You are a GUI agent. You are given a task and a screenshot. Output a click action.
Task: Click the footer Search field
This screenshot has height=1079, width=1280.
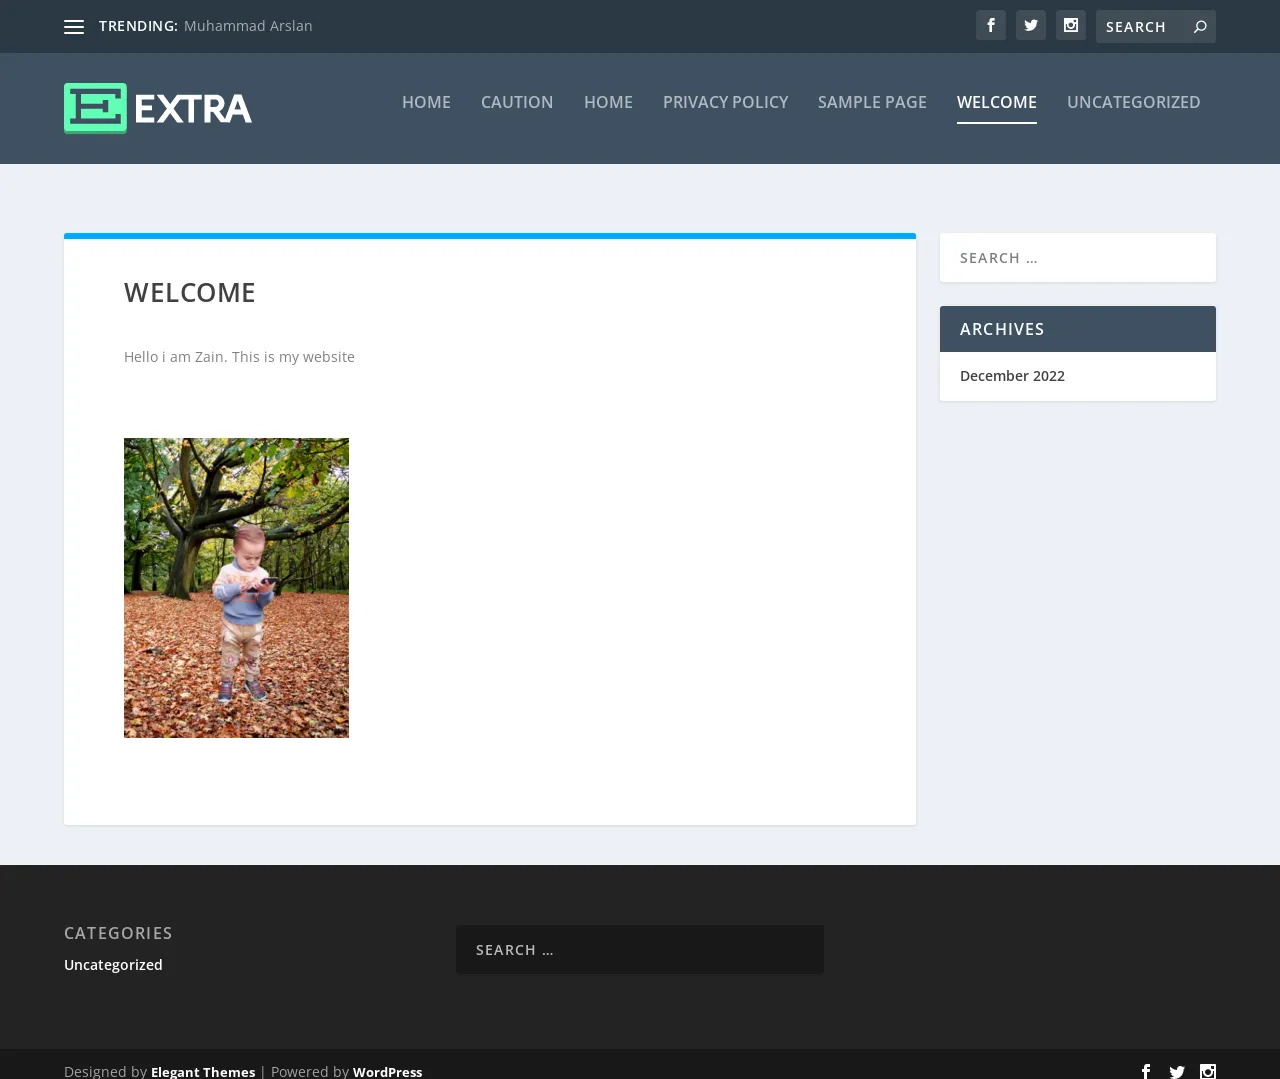pyautogui.click(x=640, y=950)
